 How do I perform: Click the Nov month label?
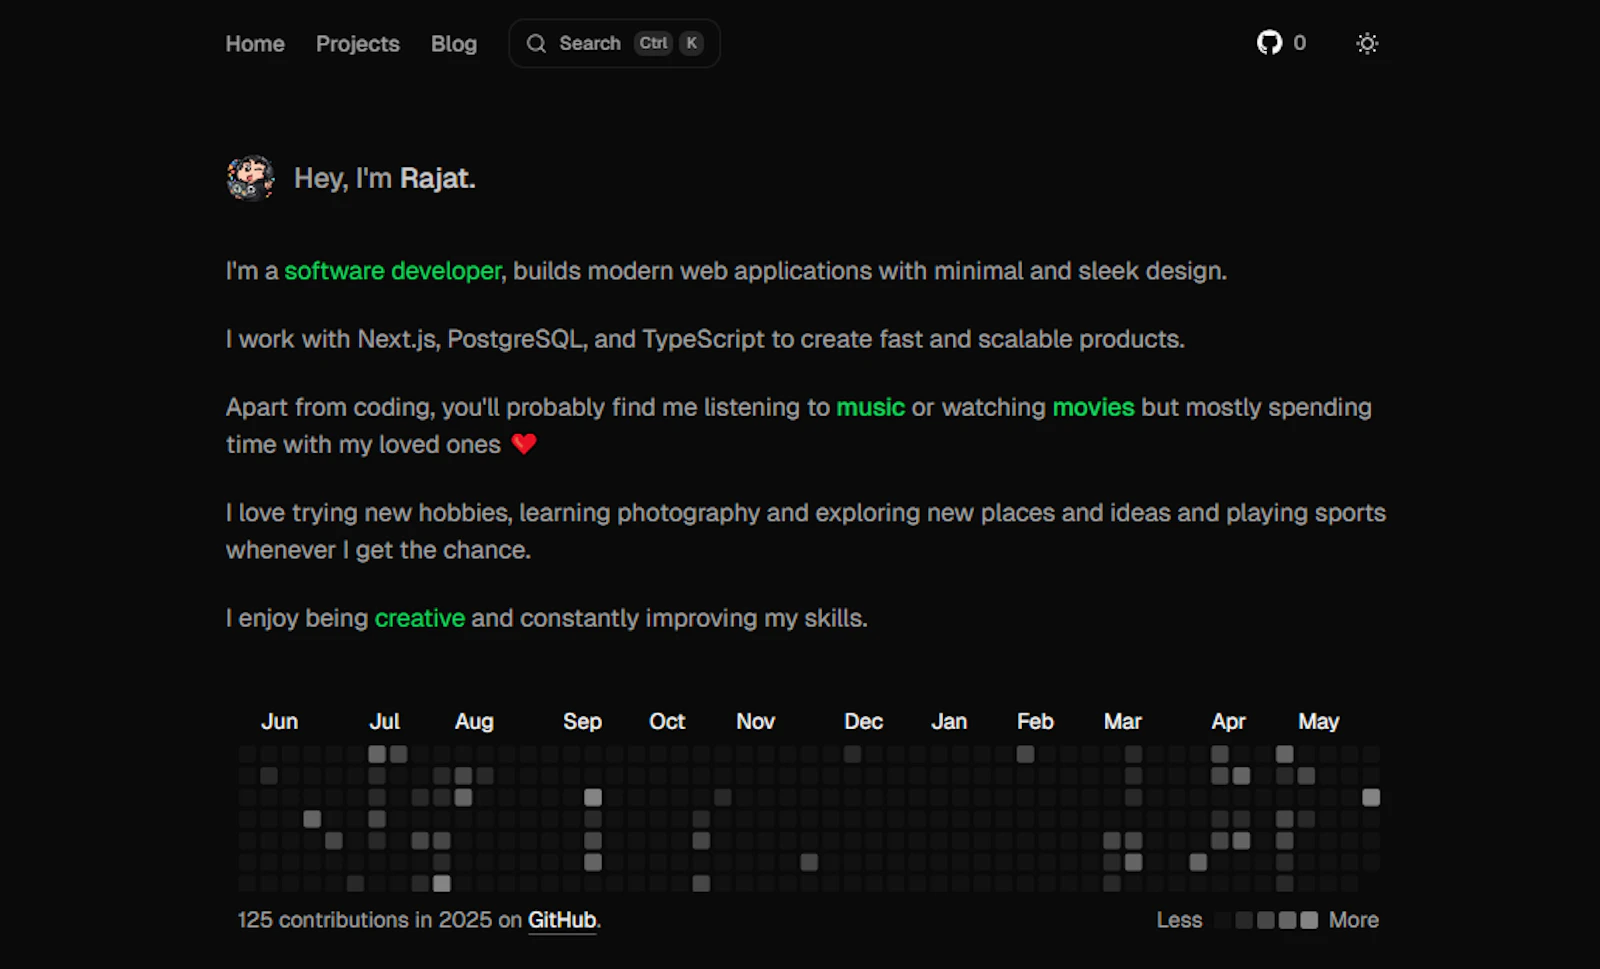[756, 721]
